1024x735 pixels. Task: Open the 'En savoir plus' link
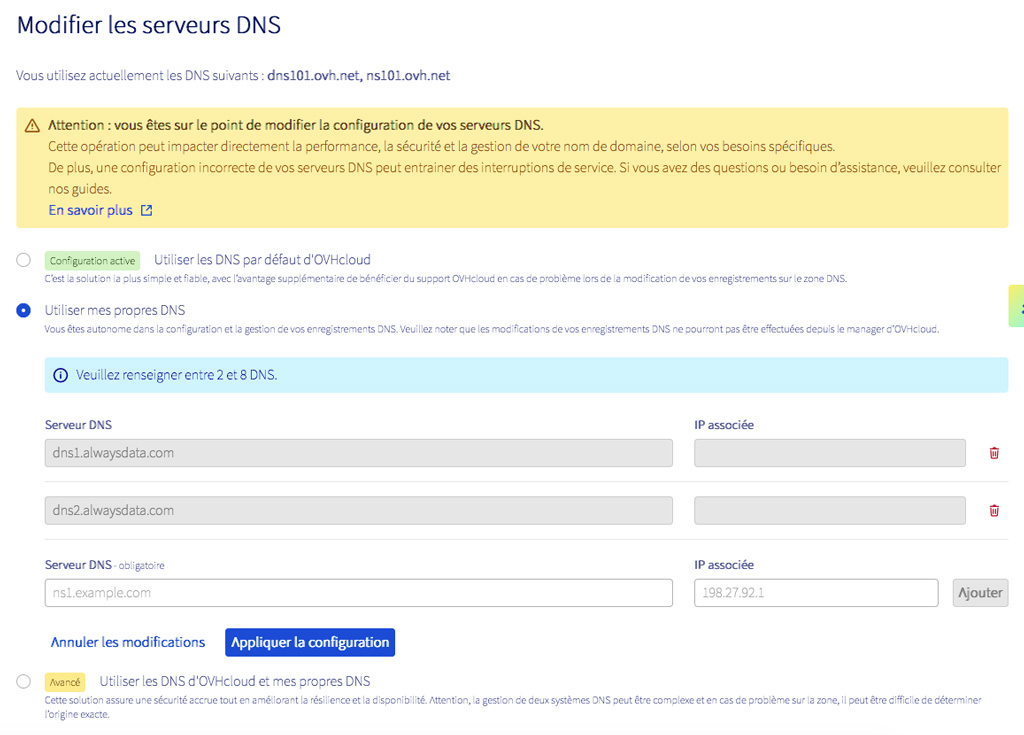91,210
